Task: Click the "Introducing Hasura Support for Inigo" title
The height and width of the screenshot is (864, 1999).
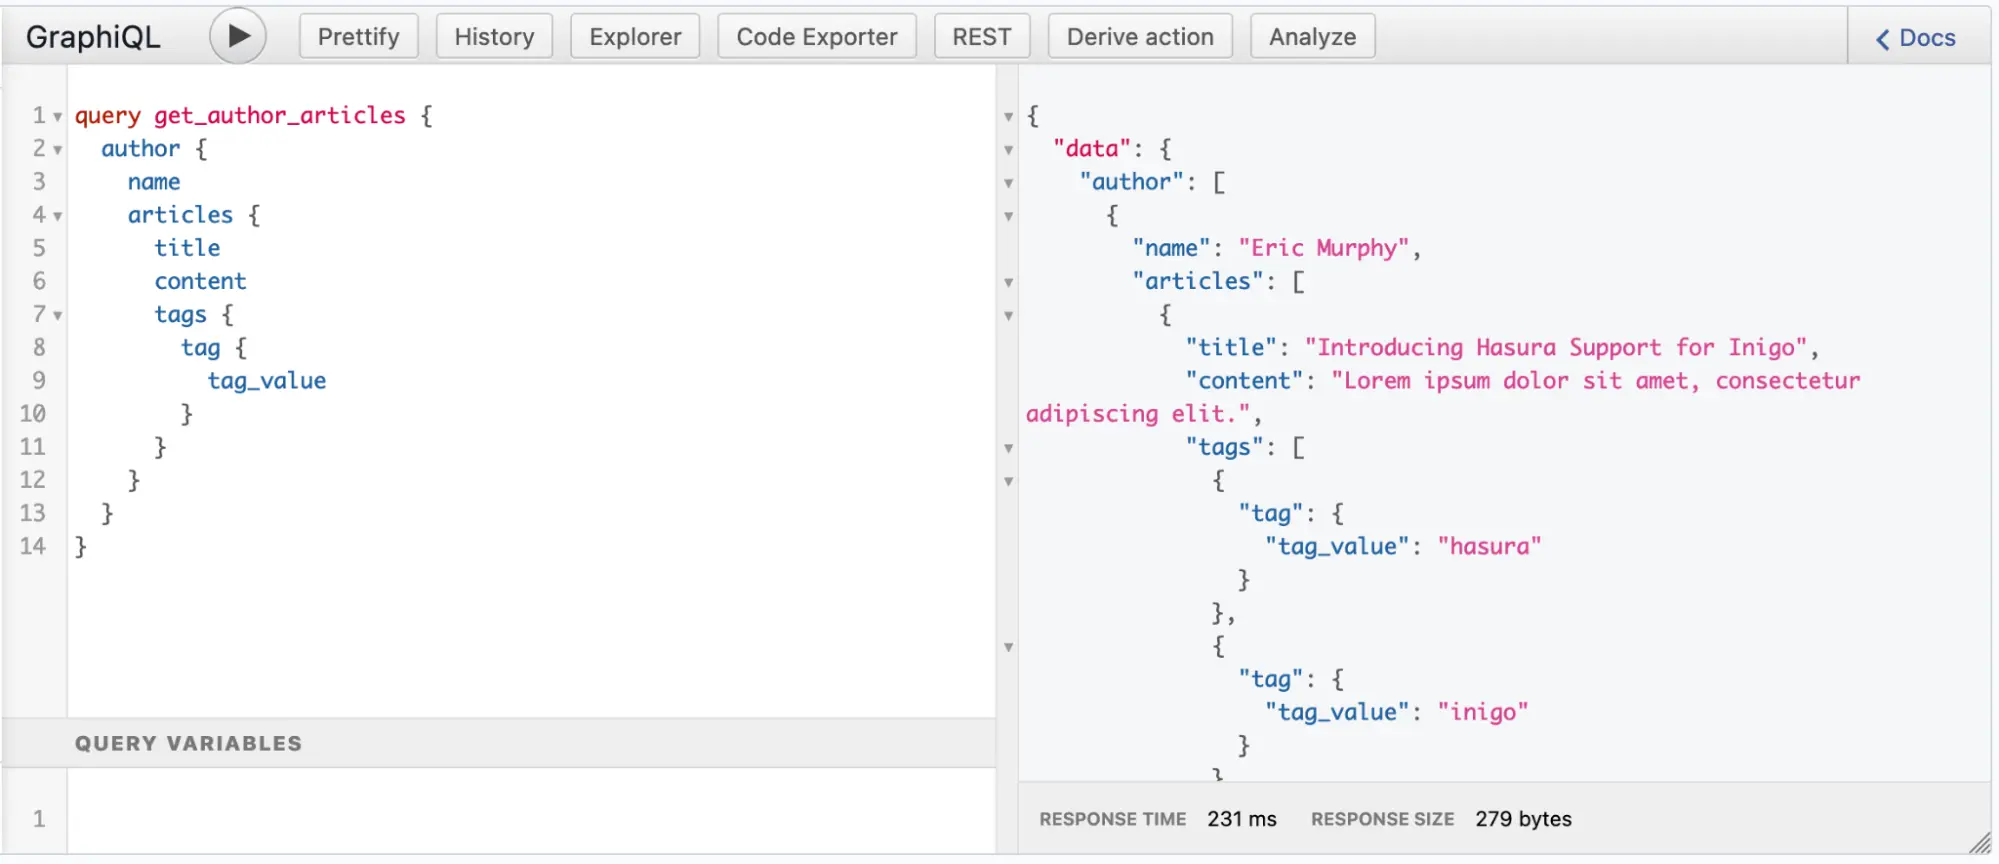Action: [1556, 347]
